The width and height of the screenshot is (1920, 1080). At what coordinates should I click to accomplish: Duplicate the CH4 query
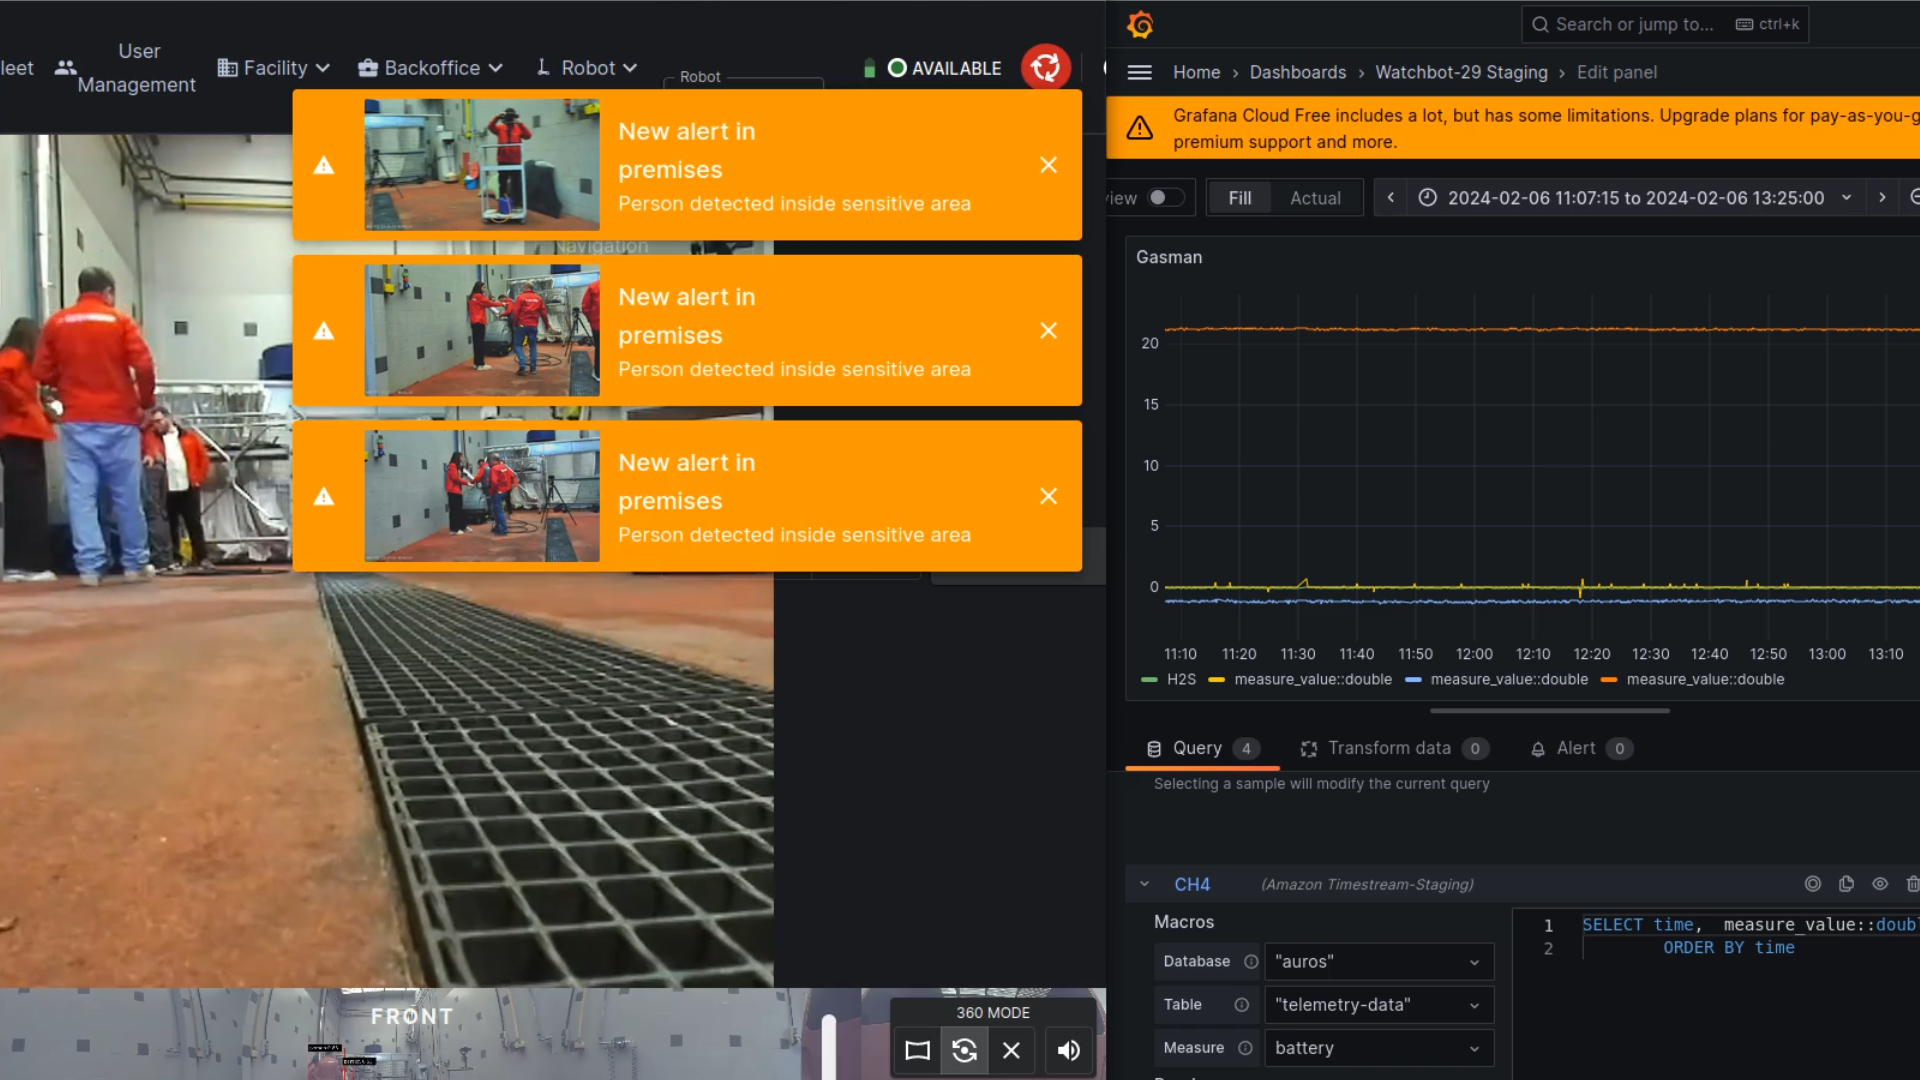coord(1846,884)
